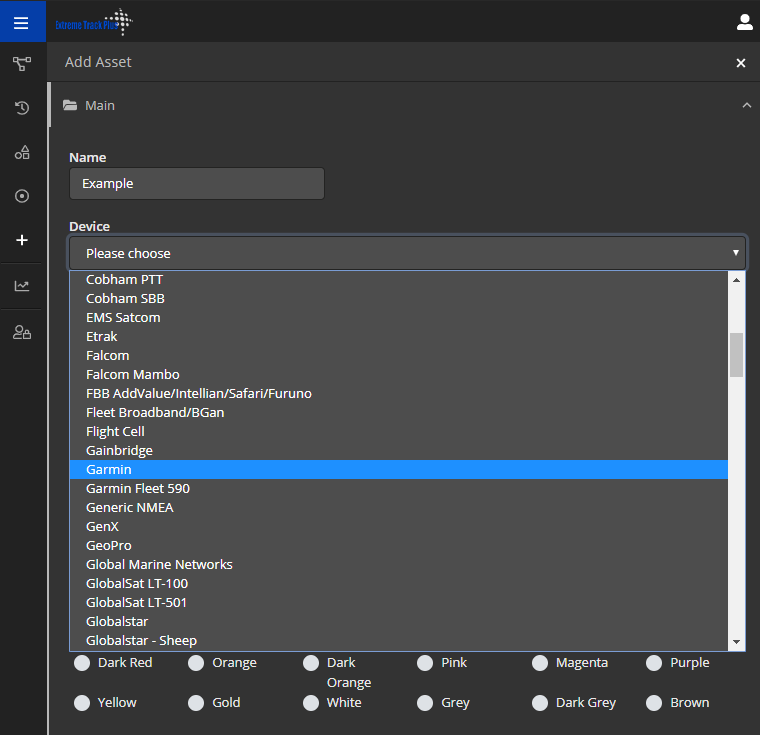Select the Pink color radio

425,663
